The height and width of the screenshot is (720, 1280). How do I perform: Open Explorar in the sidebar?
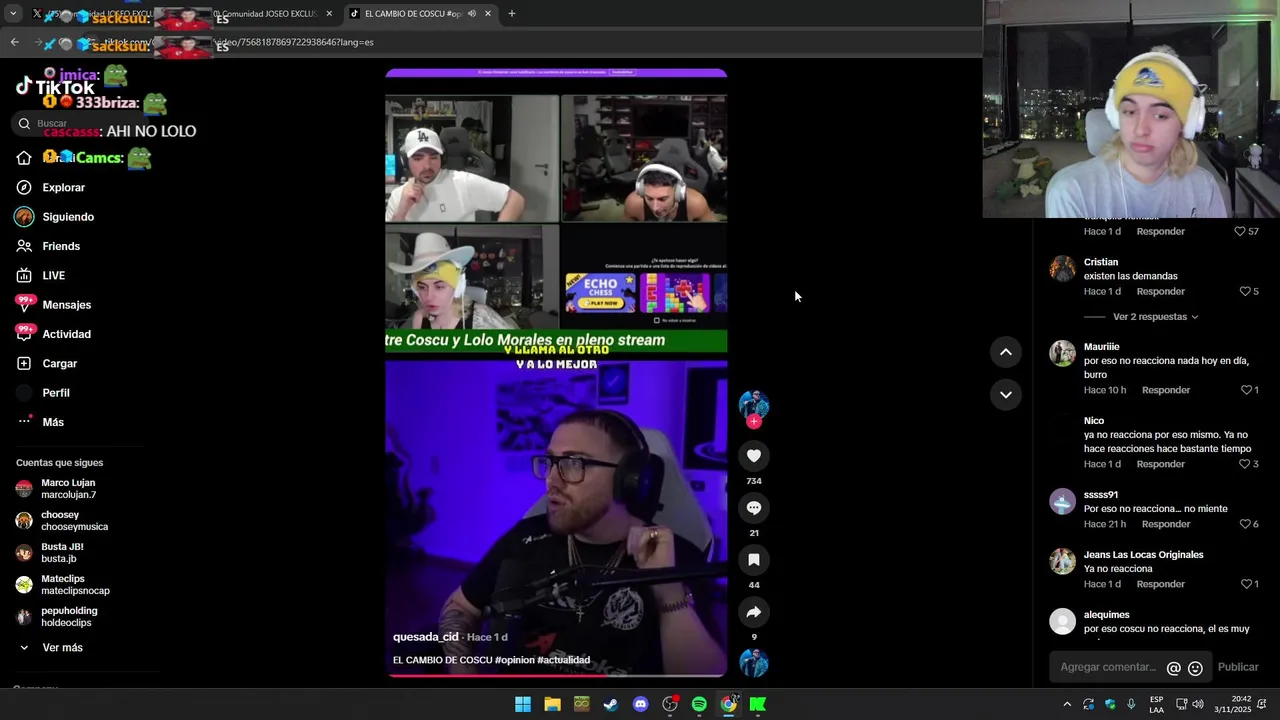point(63,188)
